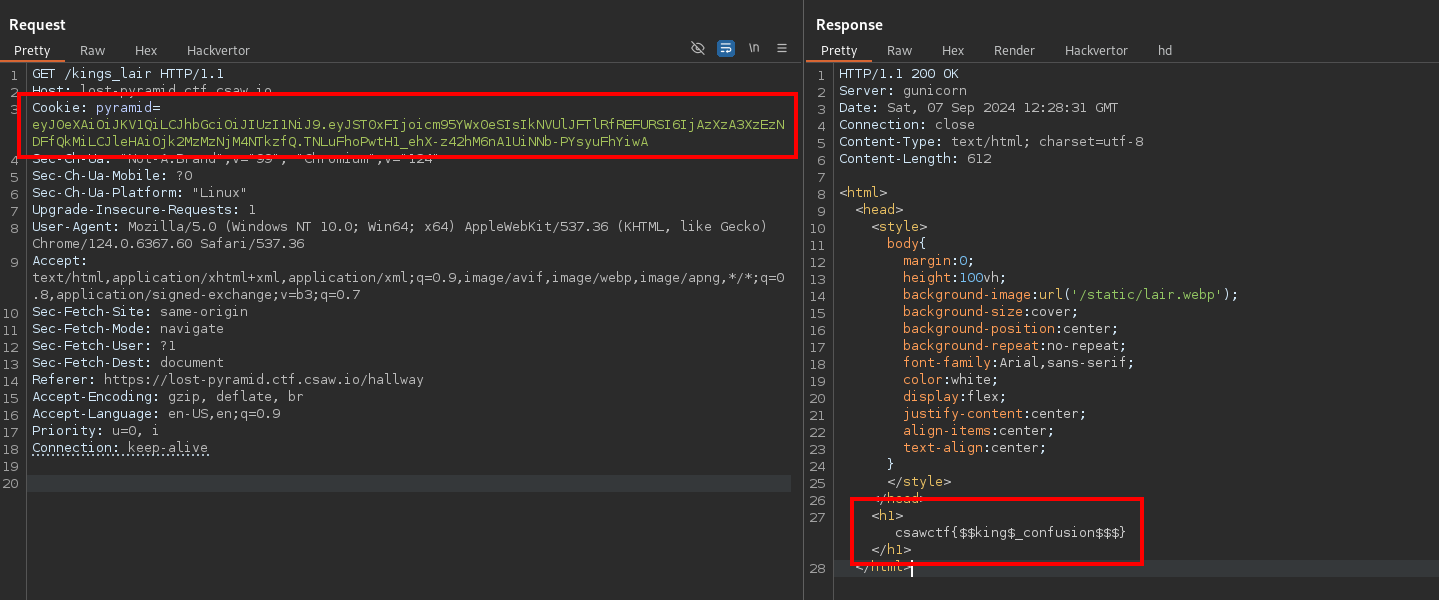Click the 'GET /kings_lair HTTP/1.1' request line
Viewport: 1439px width, 600px height.
tap(128, 74)
